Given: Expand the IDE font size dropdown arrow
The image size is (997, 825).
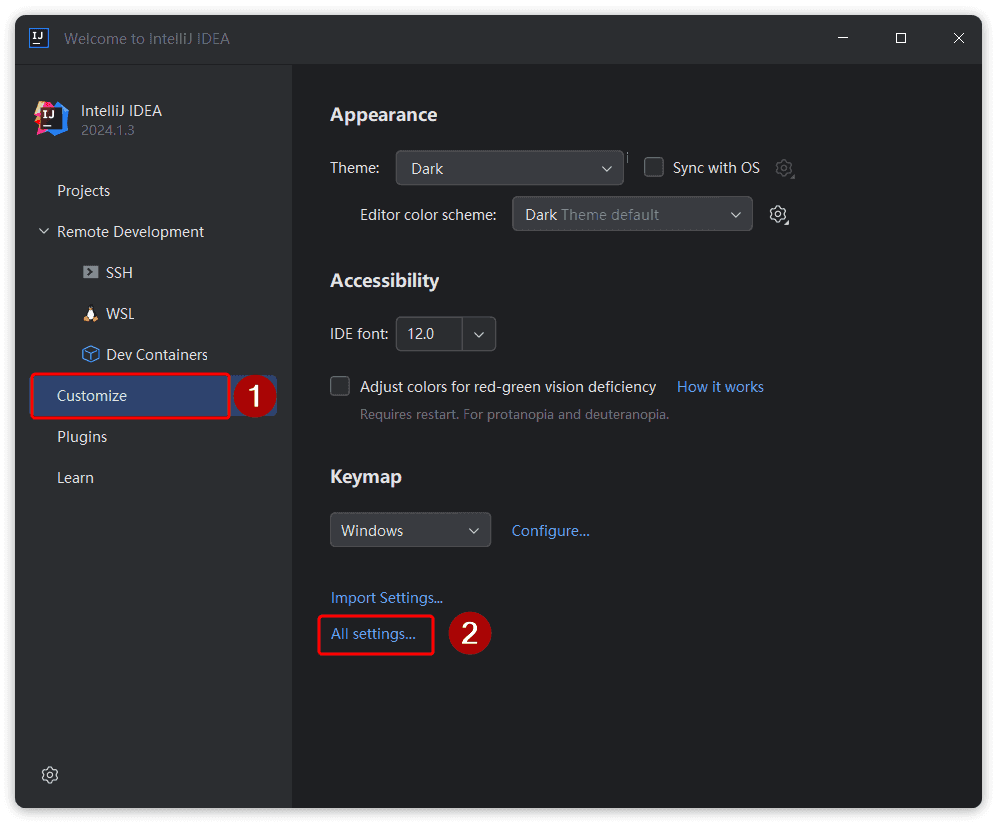Looking at the screenshot, I should coord(479,334).
